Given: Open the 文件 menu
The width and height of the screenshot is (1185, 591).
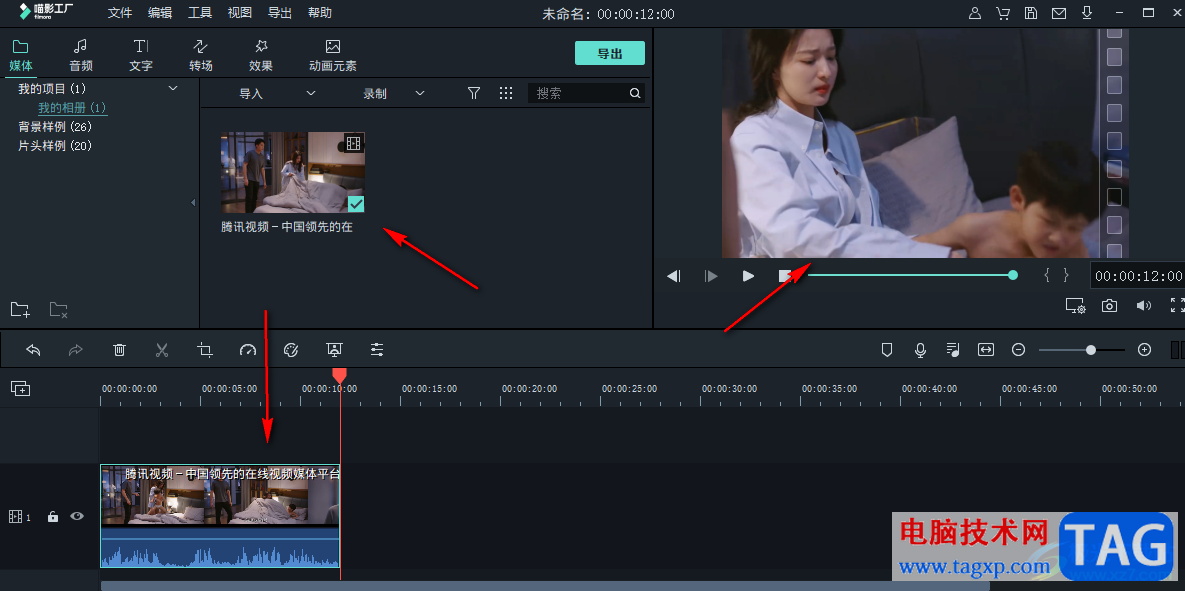Looking at the screenshot, I should 119,13.
